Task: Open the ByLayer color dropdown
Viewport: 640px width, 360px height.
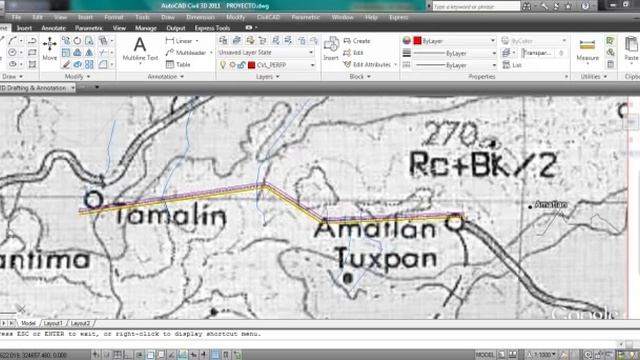Action: 492,41
